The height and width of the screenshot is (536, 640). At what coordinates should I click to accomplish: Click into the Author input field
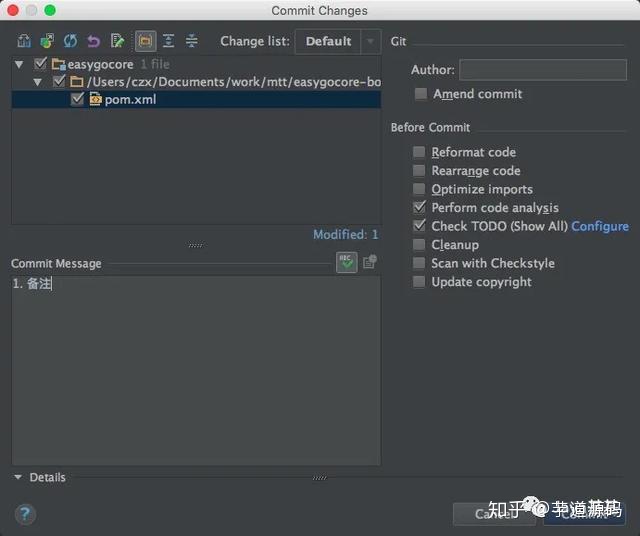click(x=543, y=70)
